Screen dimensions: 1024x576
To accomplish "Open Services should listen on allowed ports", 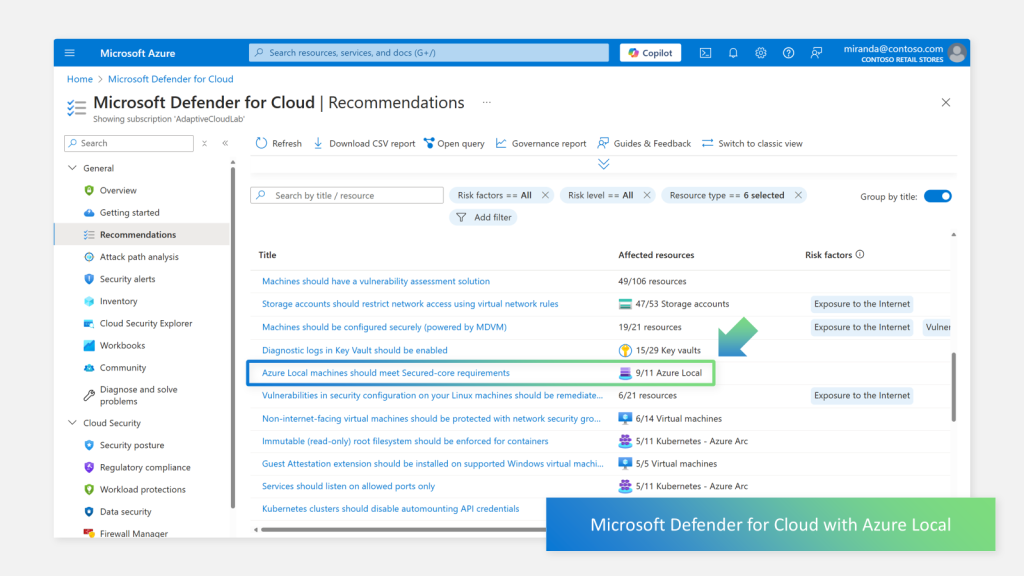I will [348, 487].
